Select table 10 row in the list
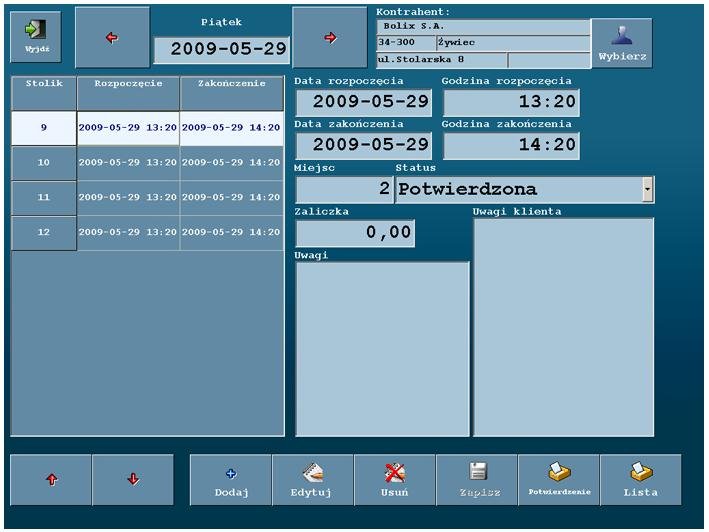 44,162
